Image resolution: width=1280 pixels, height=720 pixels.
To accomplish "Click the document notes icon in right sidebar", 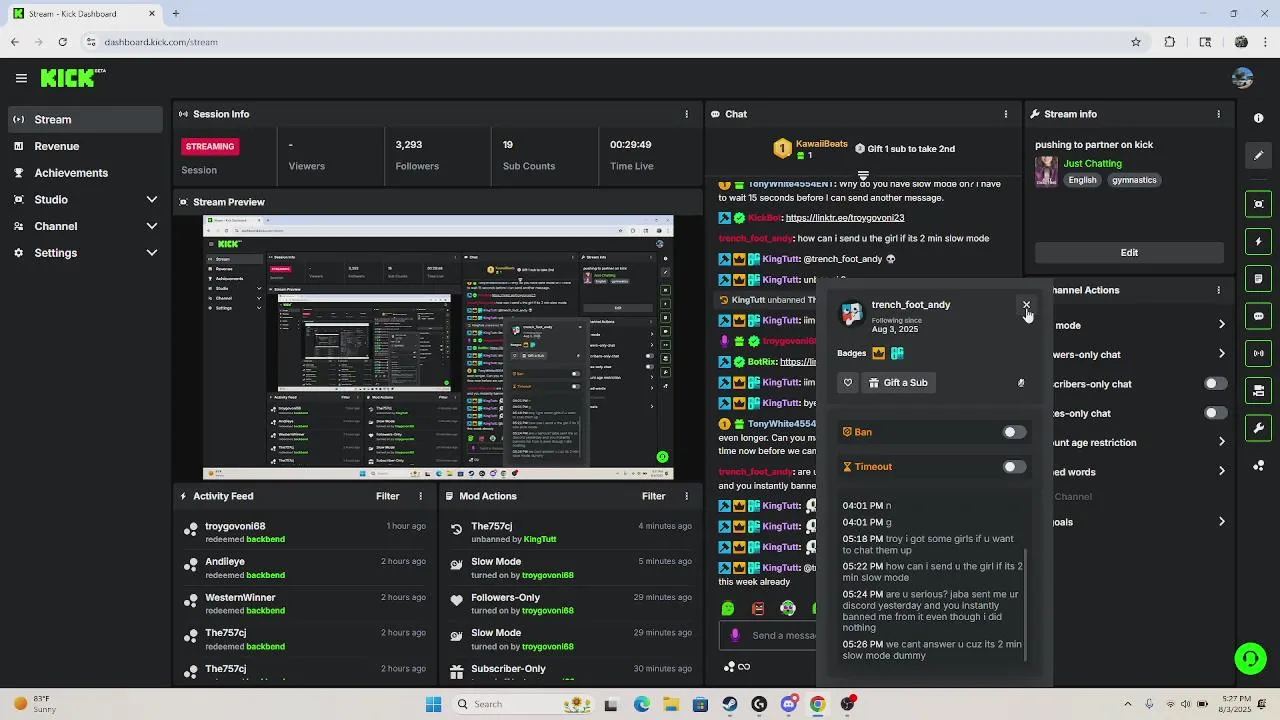I will pyautogui.click(x=1258, y=279).
